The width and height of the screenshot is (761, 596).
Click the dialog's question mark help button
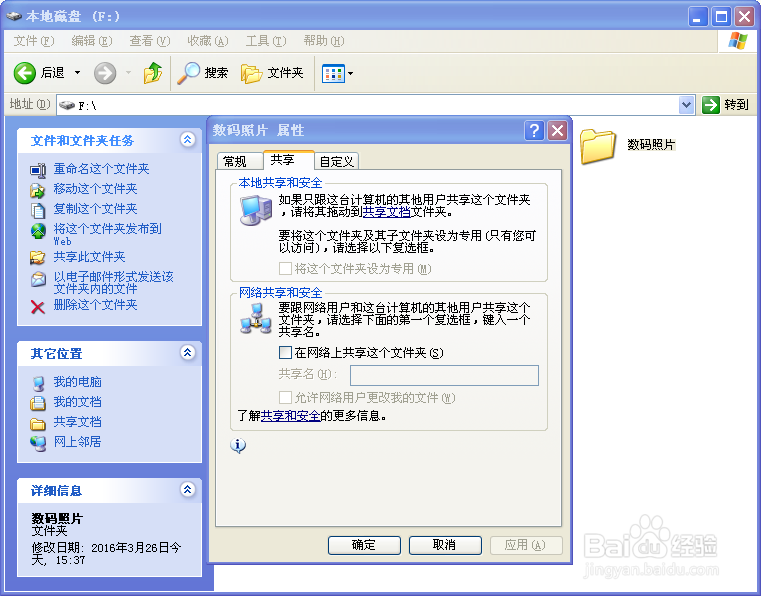pyautogui.click(x=534, y=130)
